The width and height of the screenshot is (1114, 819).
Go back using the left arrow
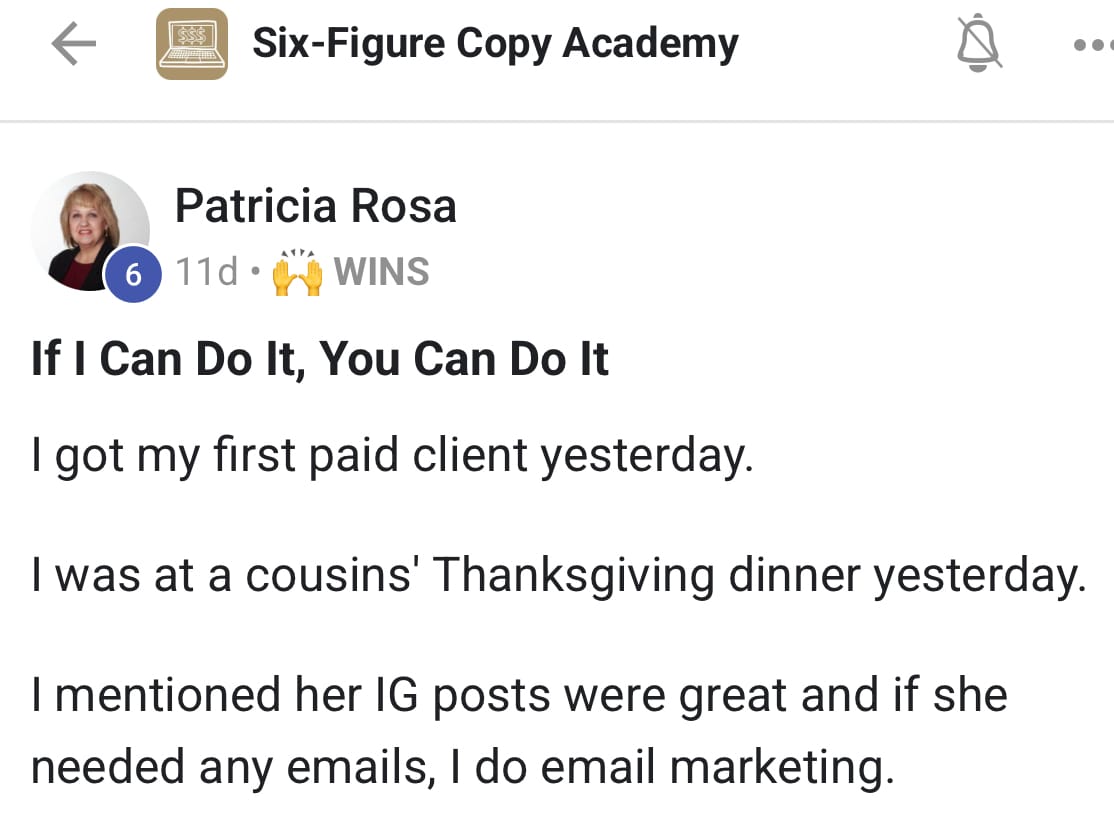73,45
